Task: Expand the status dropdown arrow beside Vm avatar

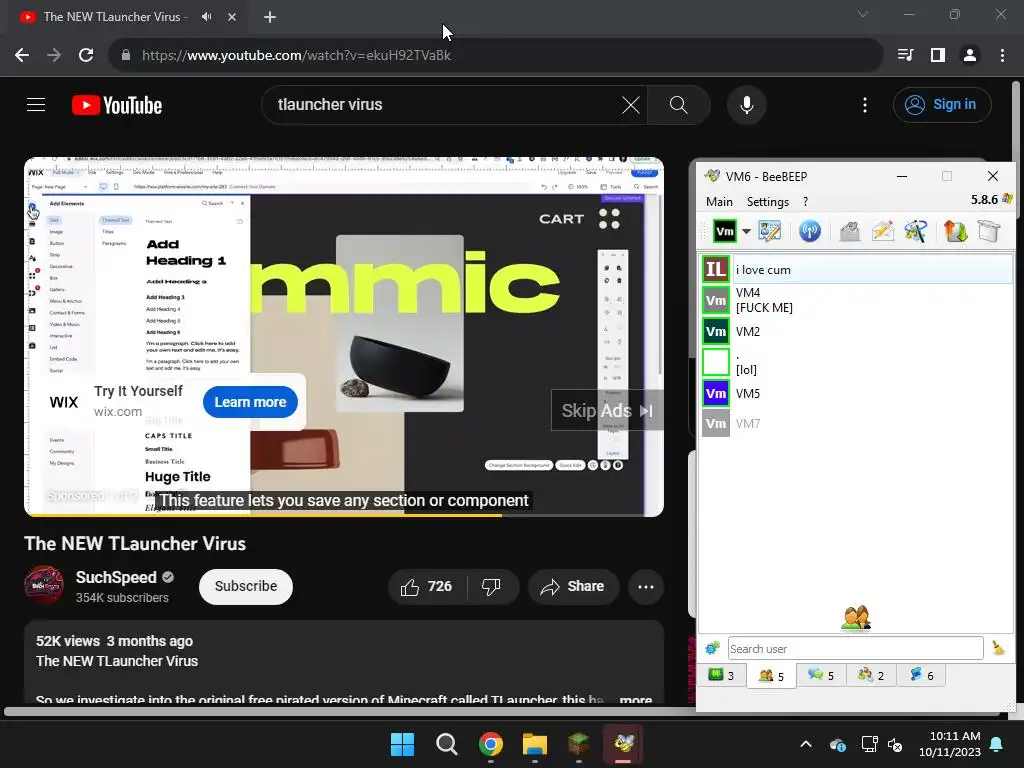Action: (746, 231)
